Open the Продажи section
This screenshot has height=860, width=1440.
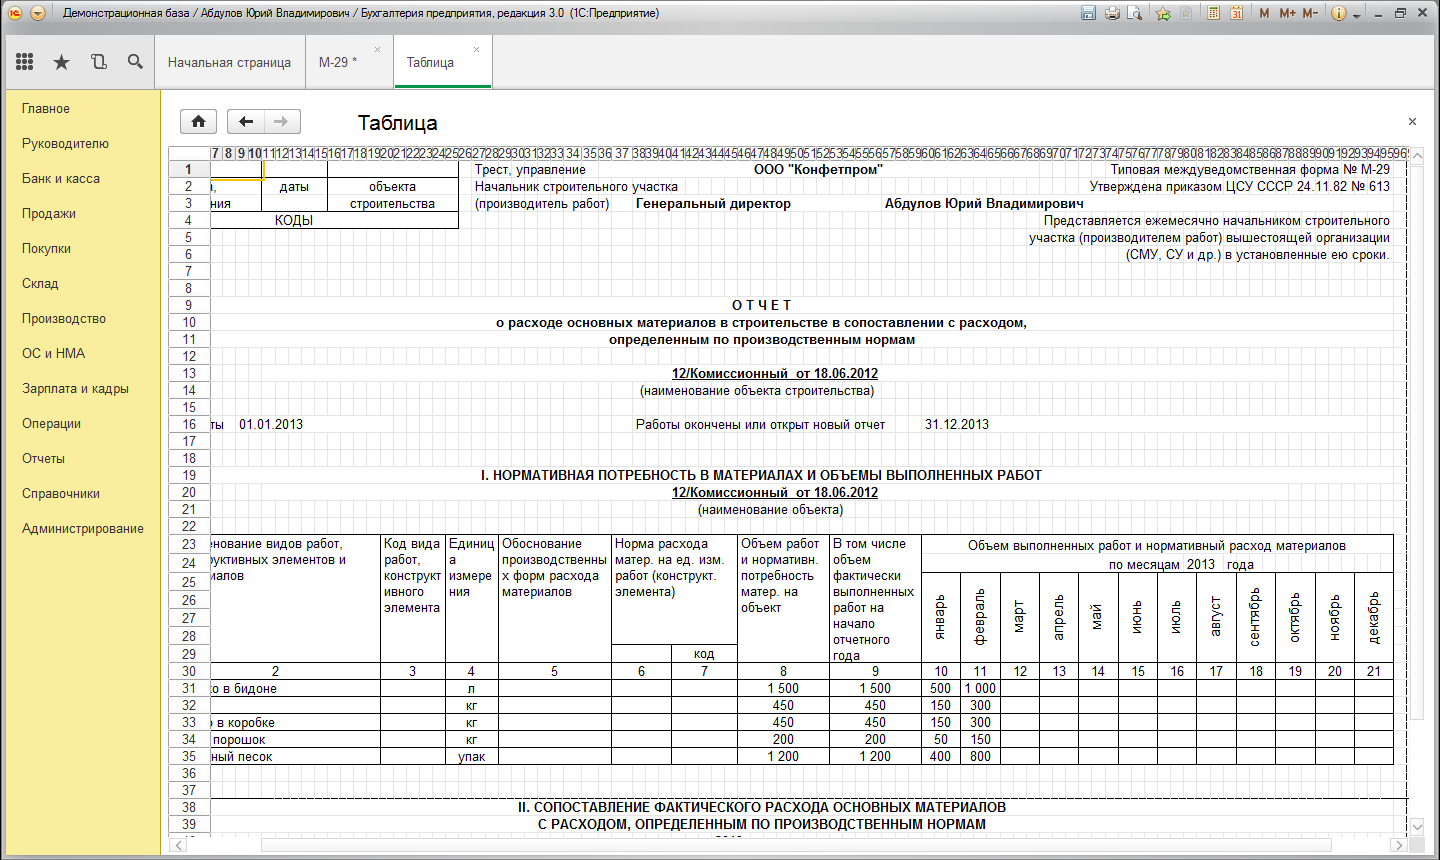click(49, 213)
